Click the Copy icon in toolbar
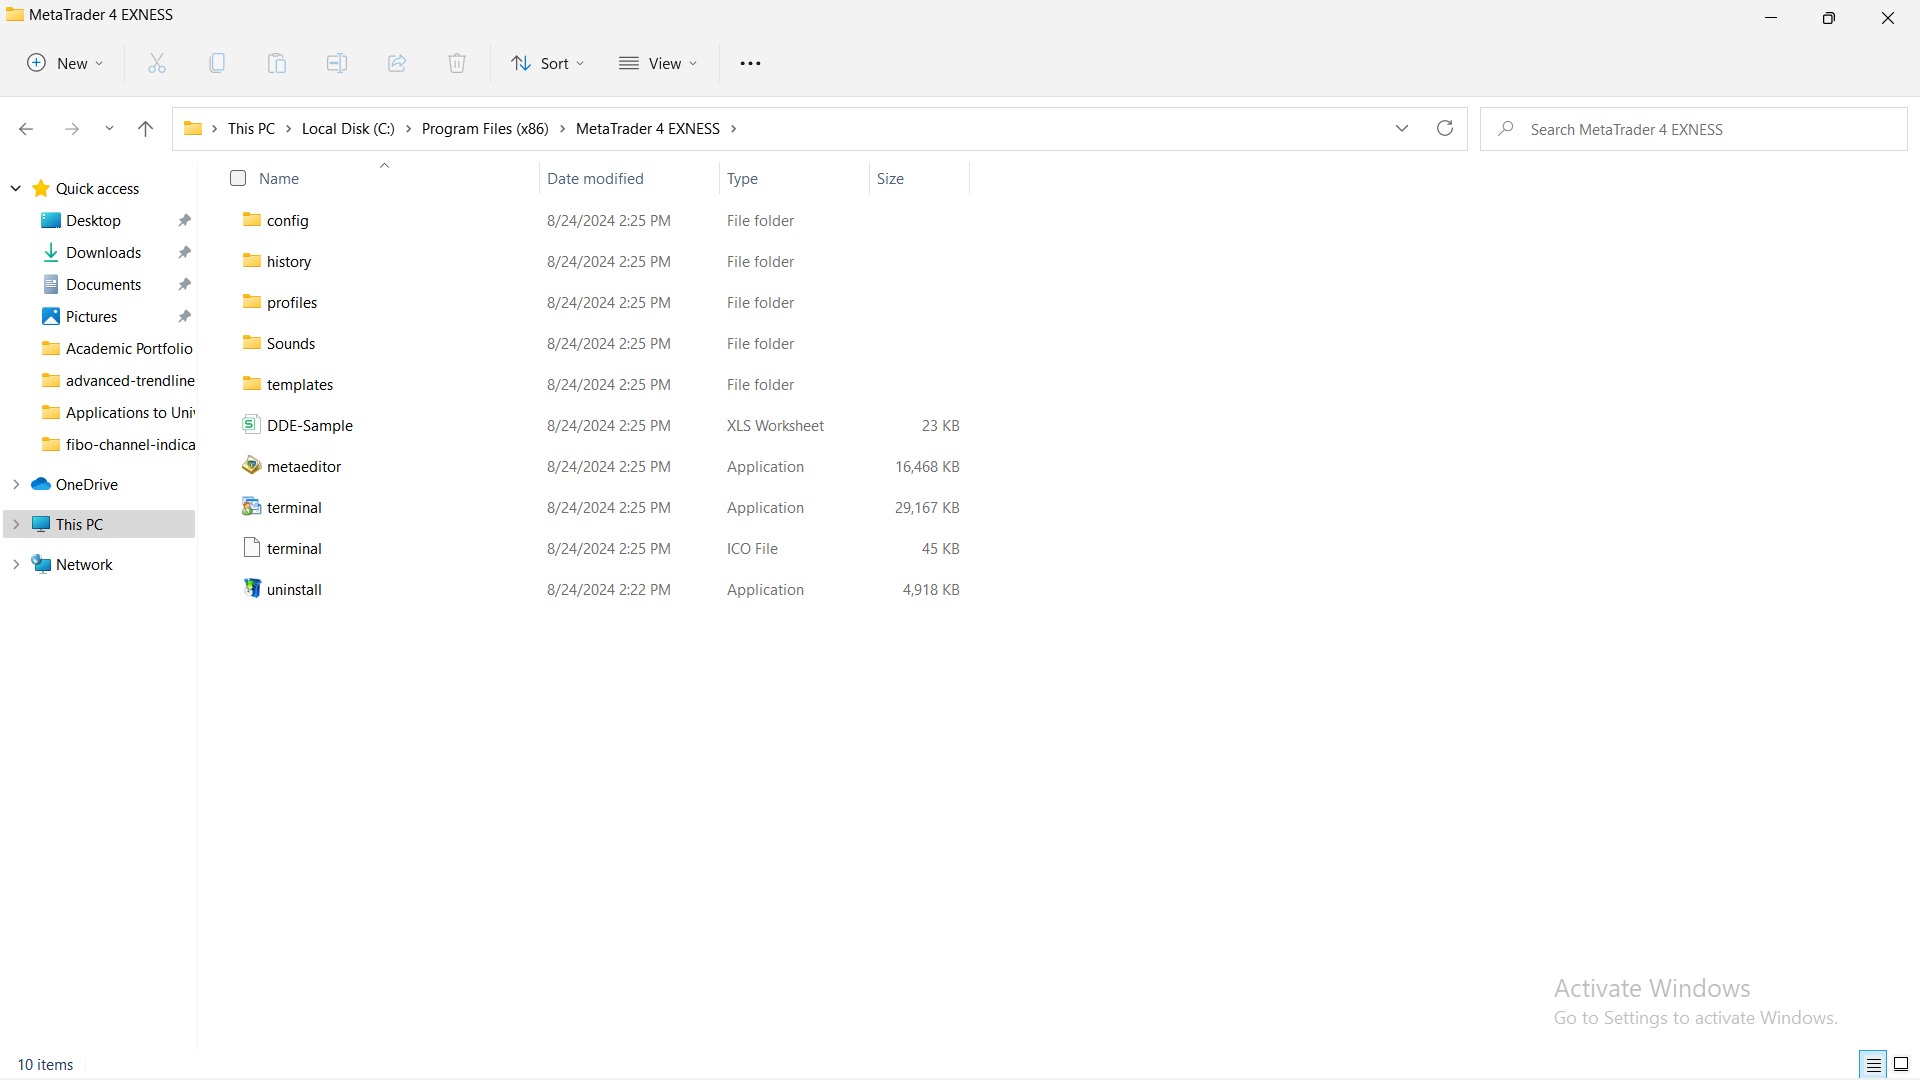1920x1080 pixels. pyautogui.click(x=217, y=63)
